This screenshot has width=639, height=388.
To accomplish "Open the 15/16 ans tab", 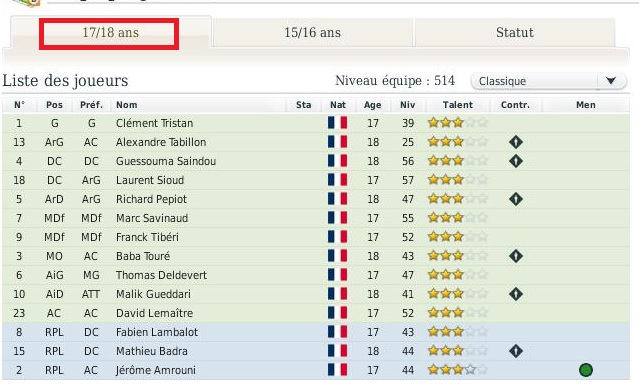I will (313, 33).
